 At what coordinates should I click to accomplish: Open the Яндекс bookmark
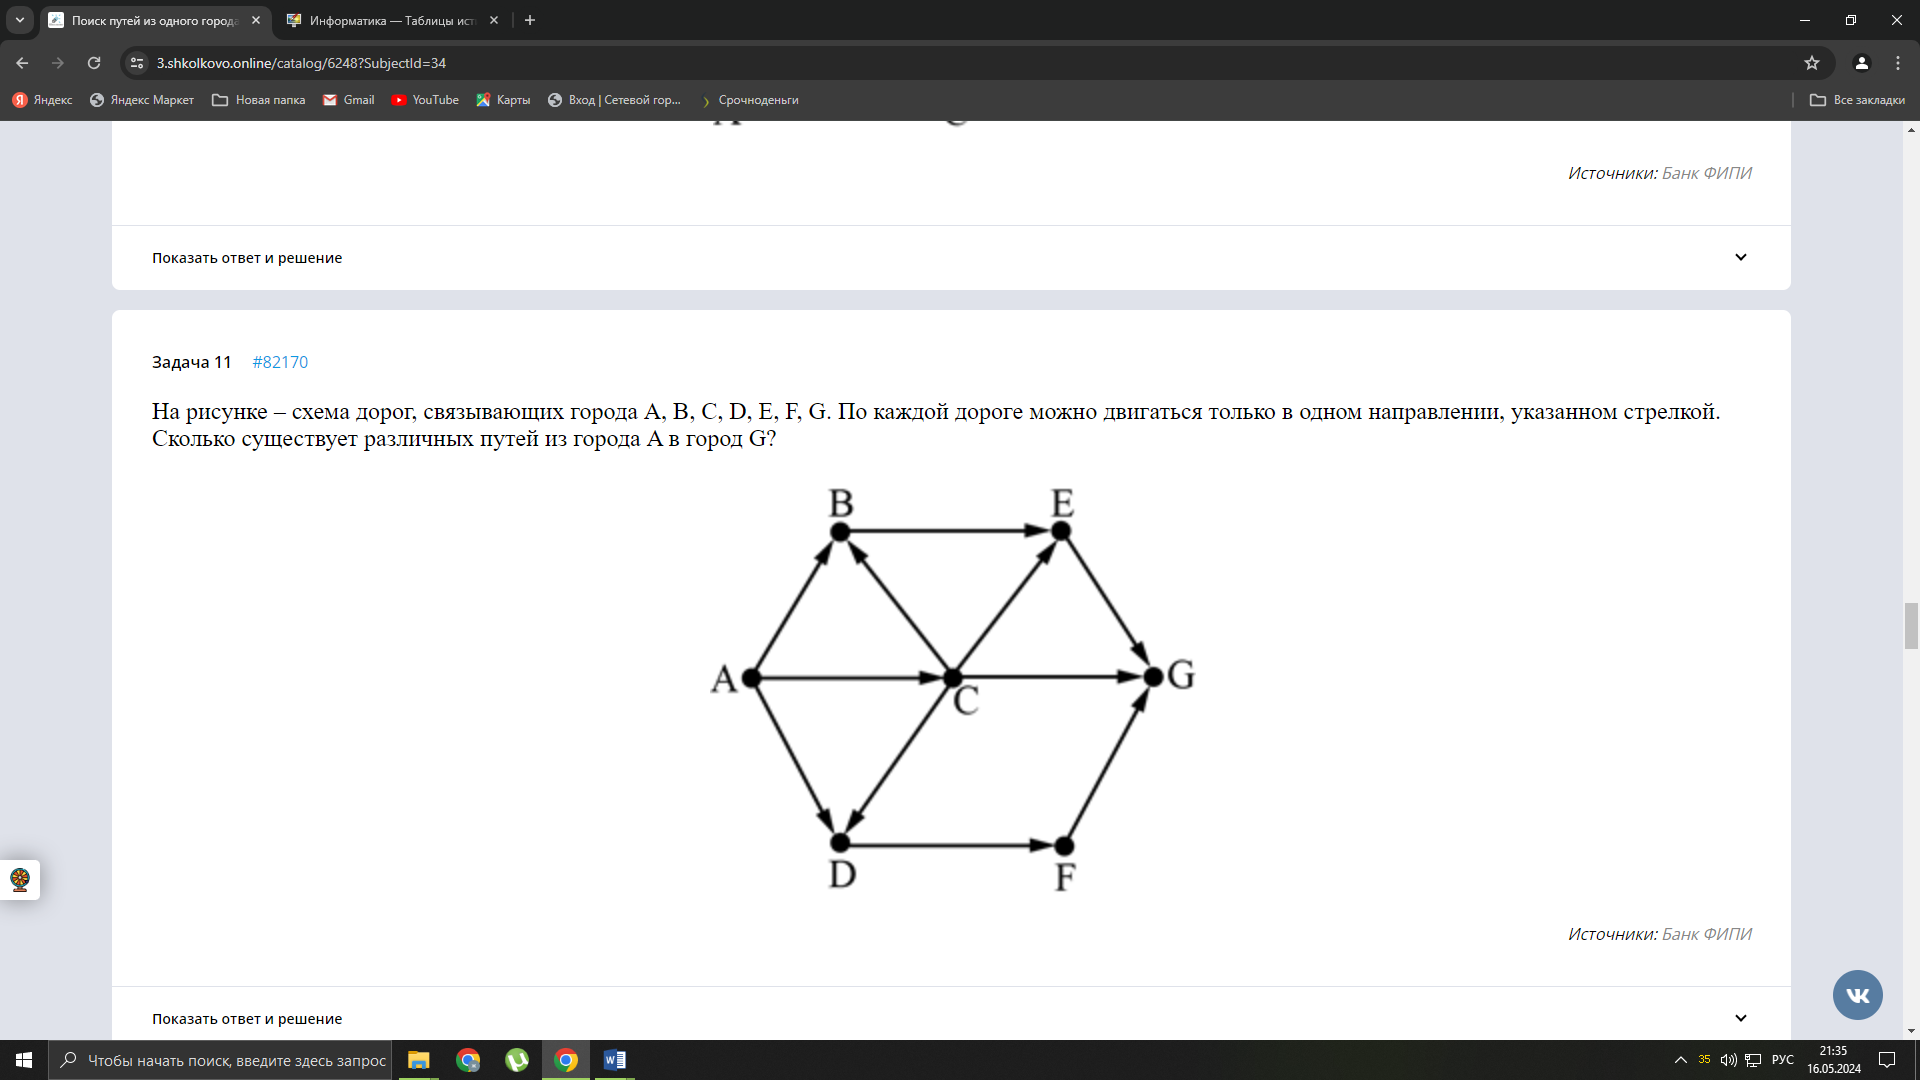pos(43,100)
